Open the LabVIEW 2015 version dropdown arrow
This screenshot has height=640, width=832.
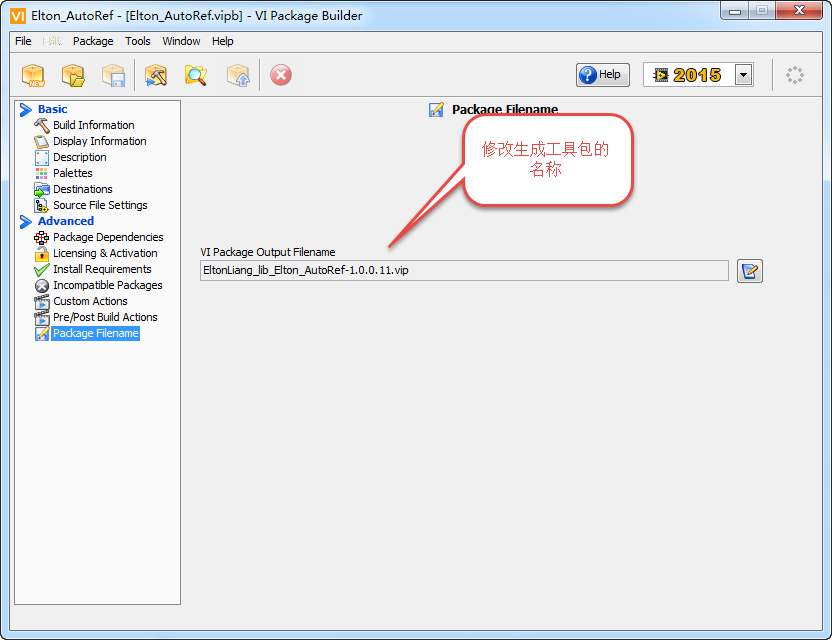(x=744, y=75)
